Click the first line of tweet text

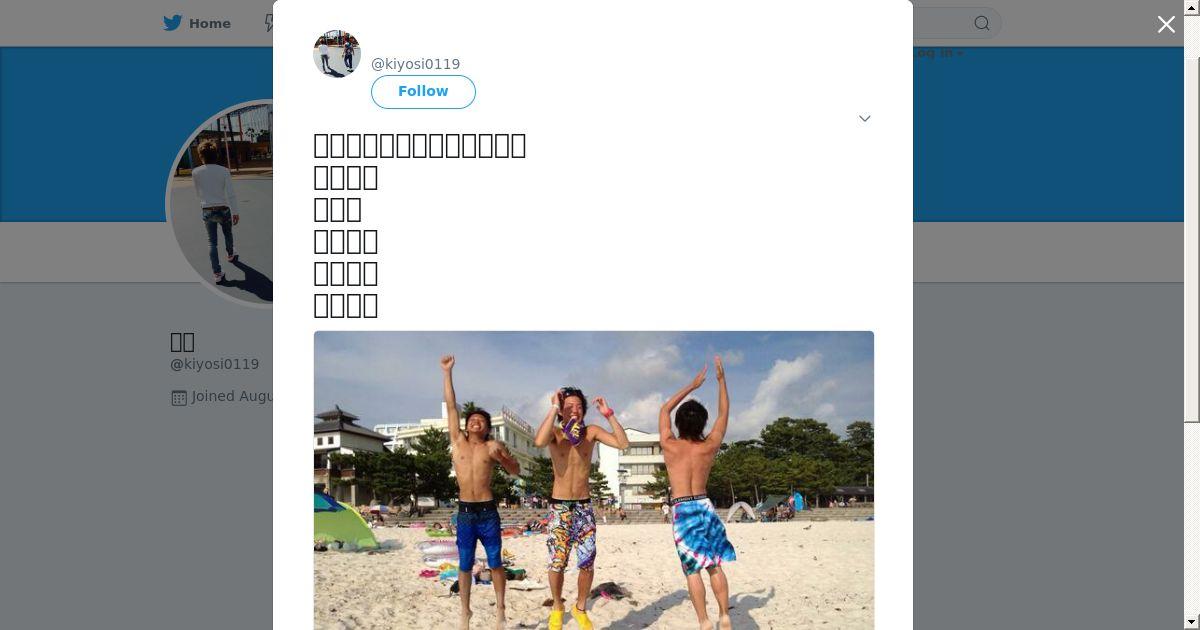click(x=420, y=145)
